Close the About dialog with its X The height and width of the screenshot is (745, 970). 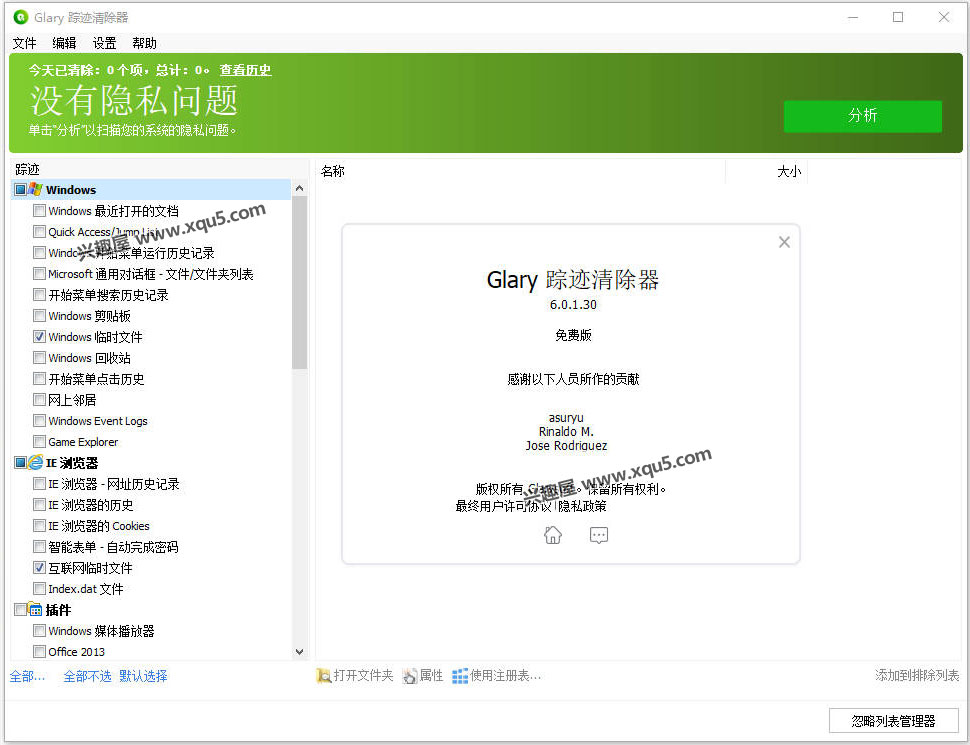(x=784, y=241)
